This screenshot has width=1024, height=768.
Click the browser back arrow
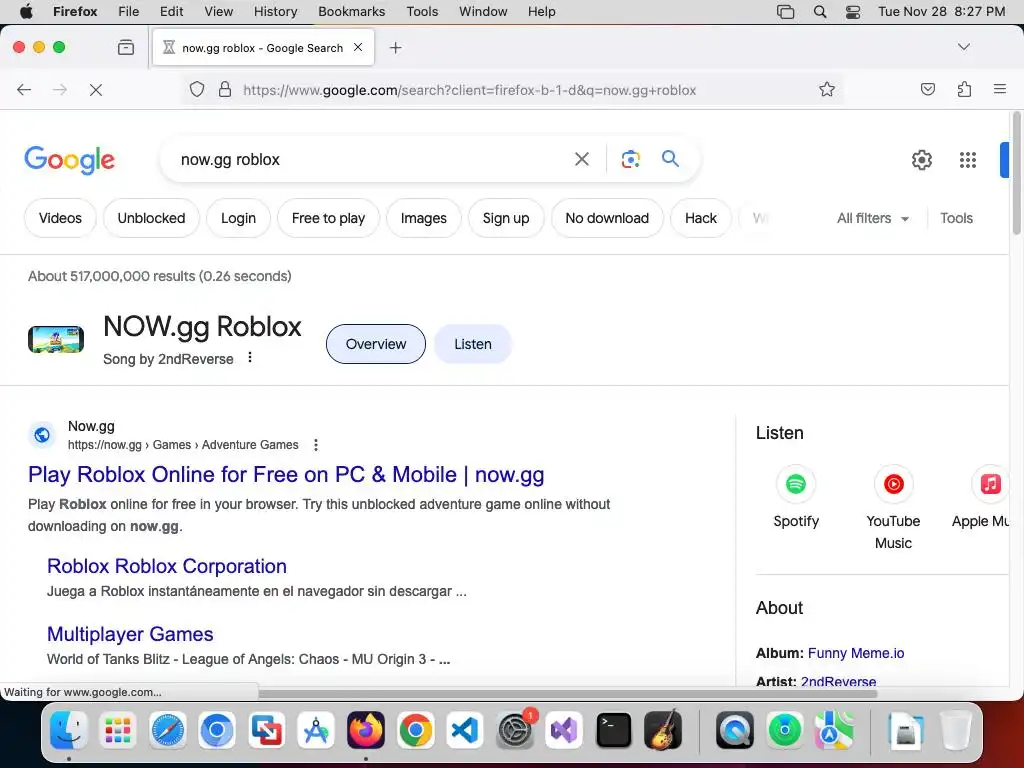pyautogui.click(x=24, y=89)
